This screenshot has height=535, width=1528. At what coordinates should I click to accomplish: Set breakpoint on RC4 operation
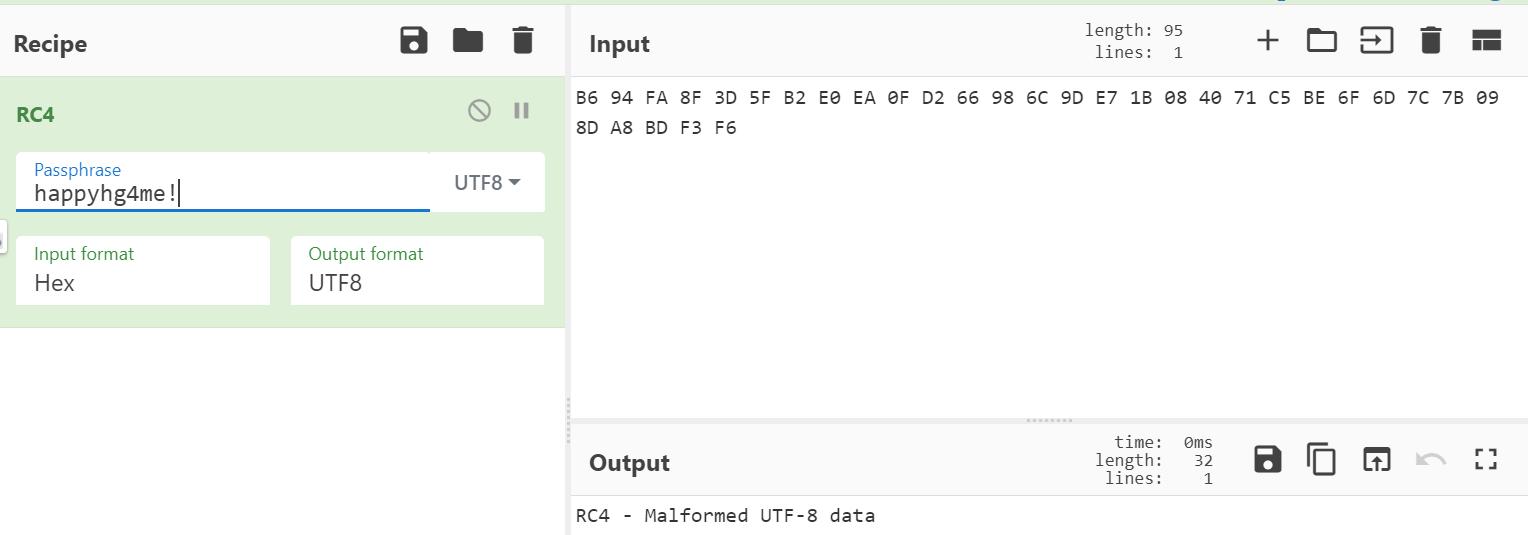click(521, 111)
